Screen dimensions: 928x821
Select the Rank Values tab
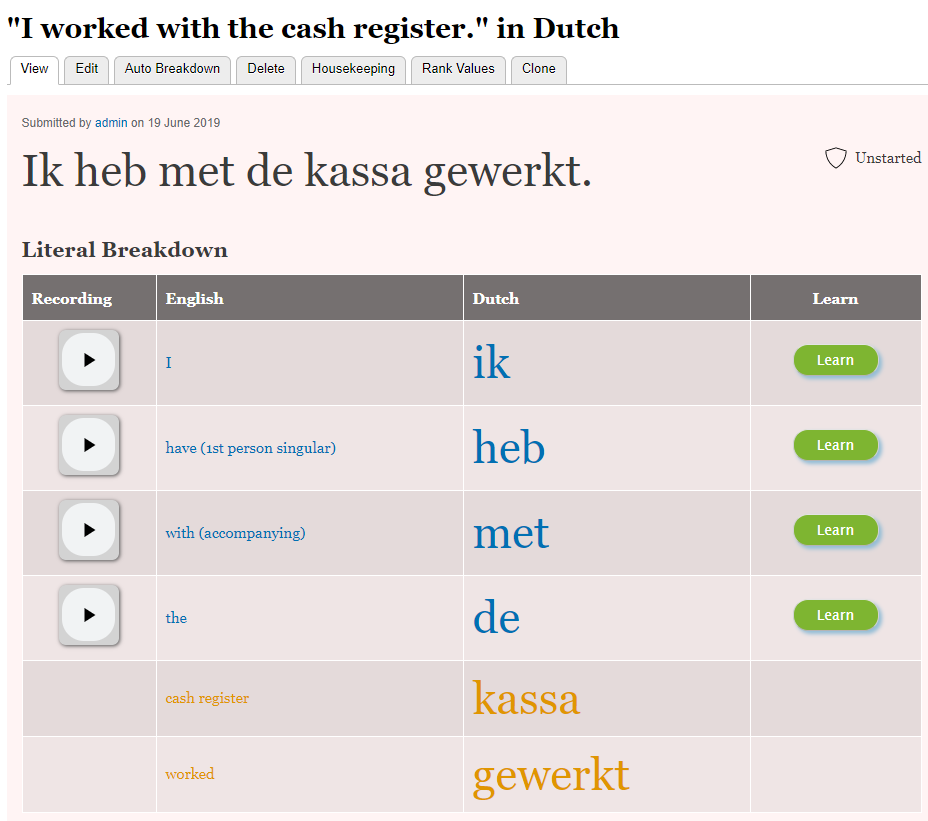pos(458,69)
